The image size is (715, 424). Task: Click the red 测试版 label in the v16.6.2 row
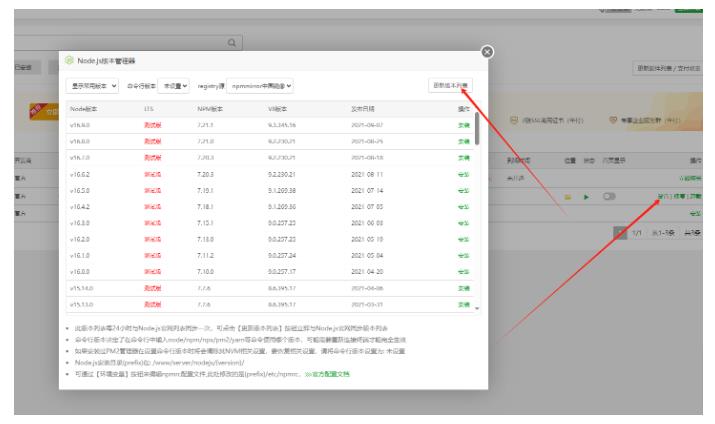pos(153,175)
